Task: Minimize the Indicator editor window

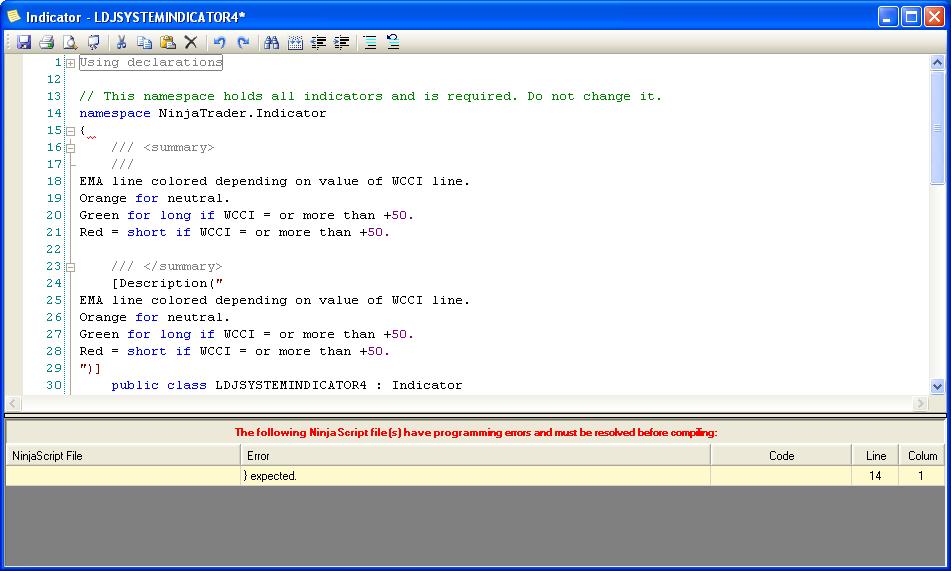Action: click(x=889, y=16)
